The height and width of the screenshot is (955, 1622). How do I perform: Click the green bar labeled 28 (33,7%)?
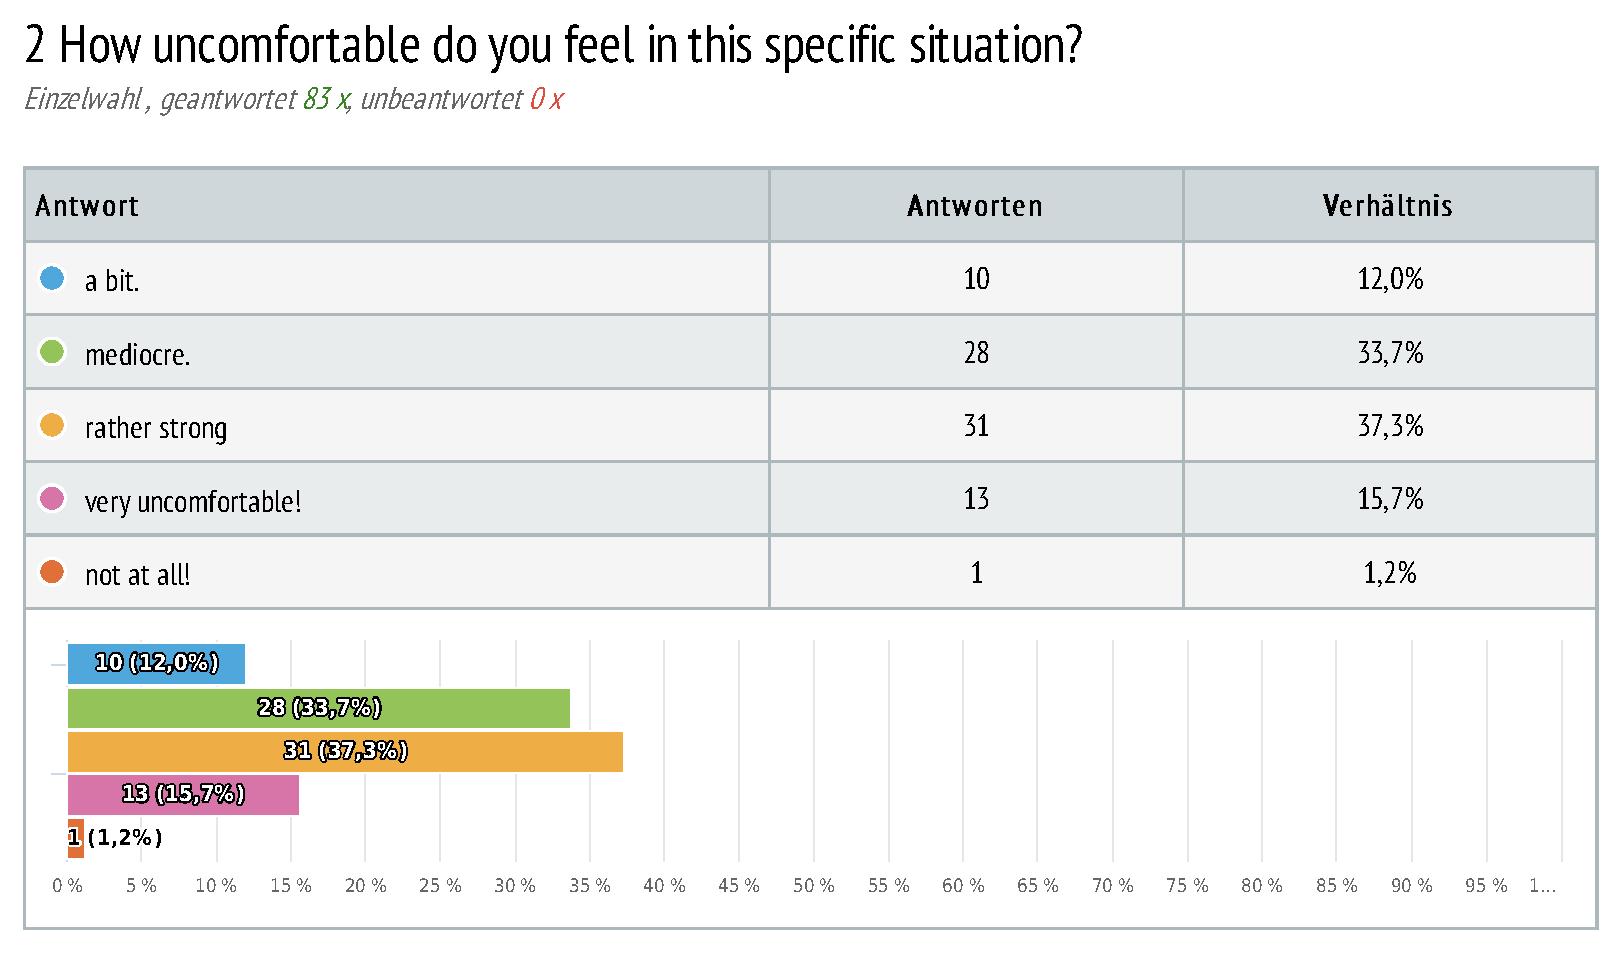pyautogui.click(x=319, y=708)
